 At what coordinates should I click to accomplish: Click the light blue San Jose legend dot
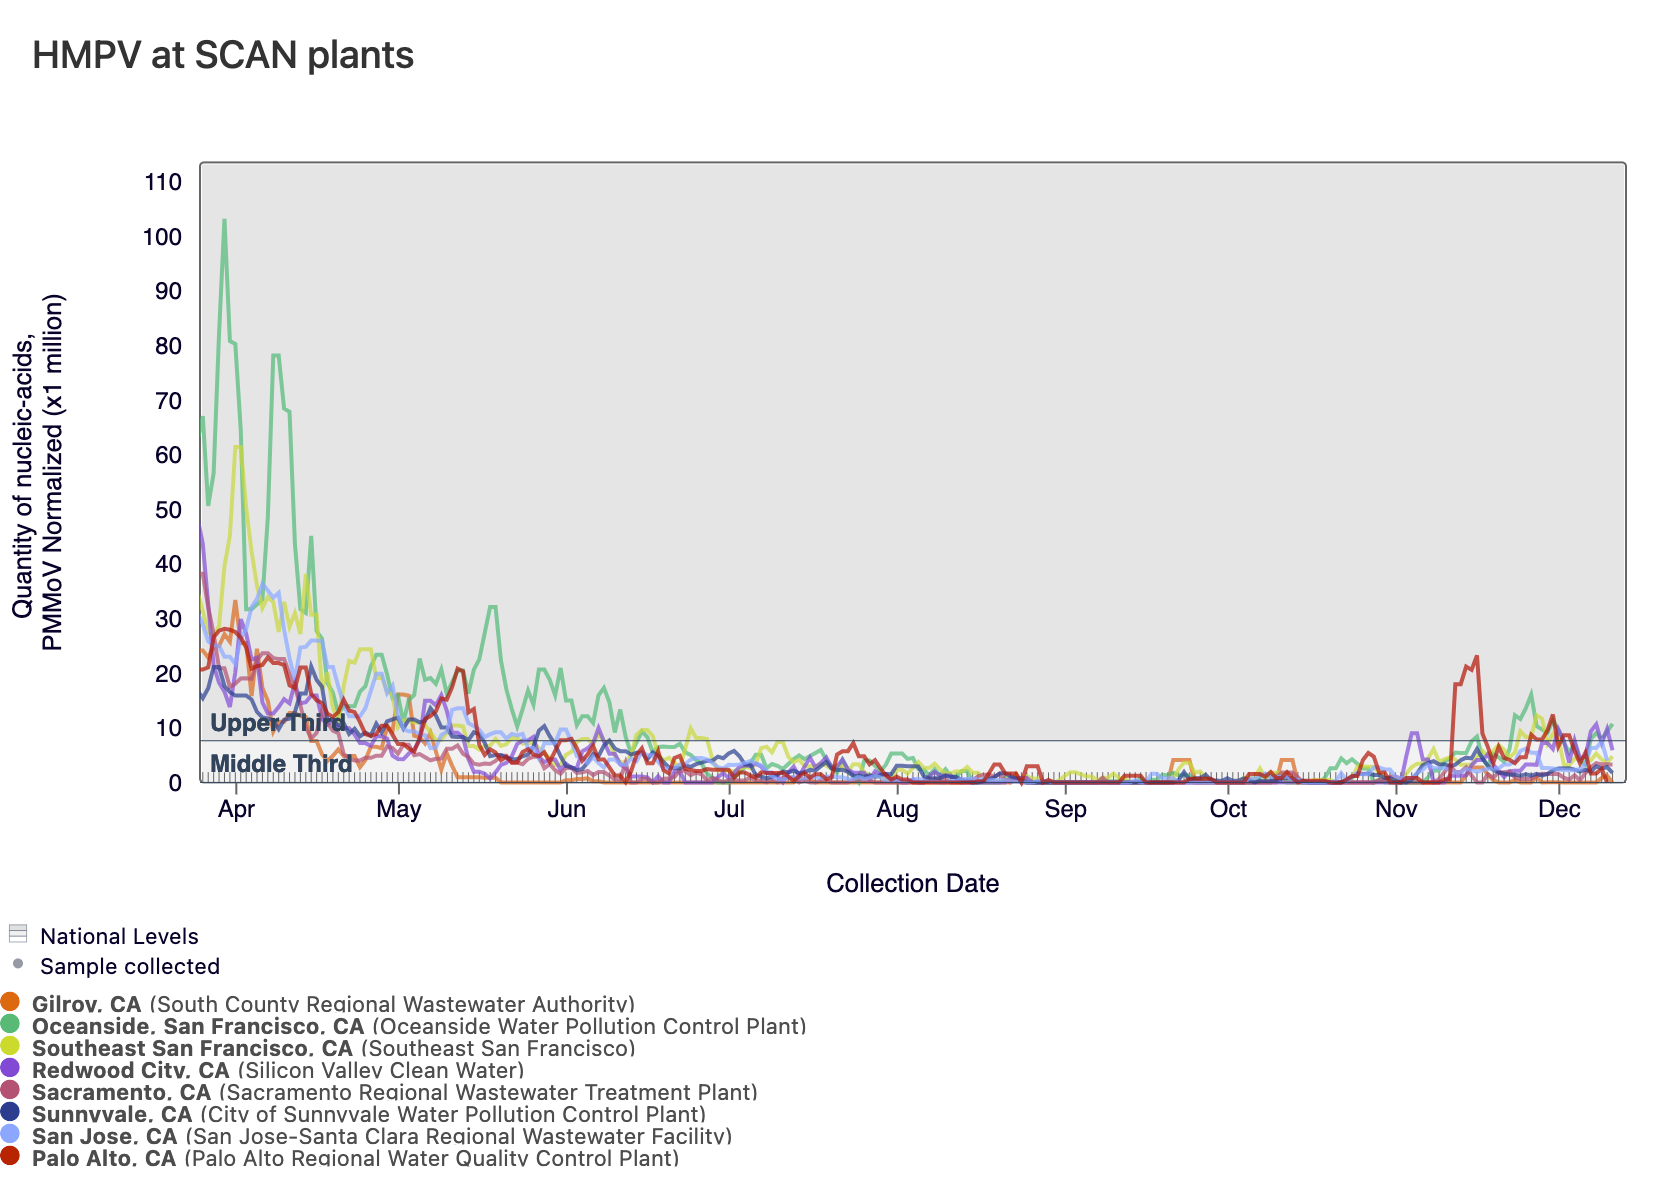pos(10,1134)
